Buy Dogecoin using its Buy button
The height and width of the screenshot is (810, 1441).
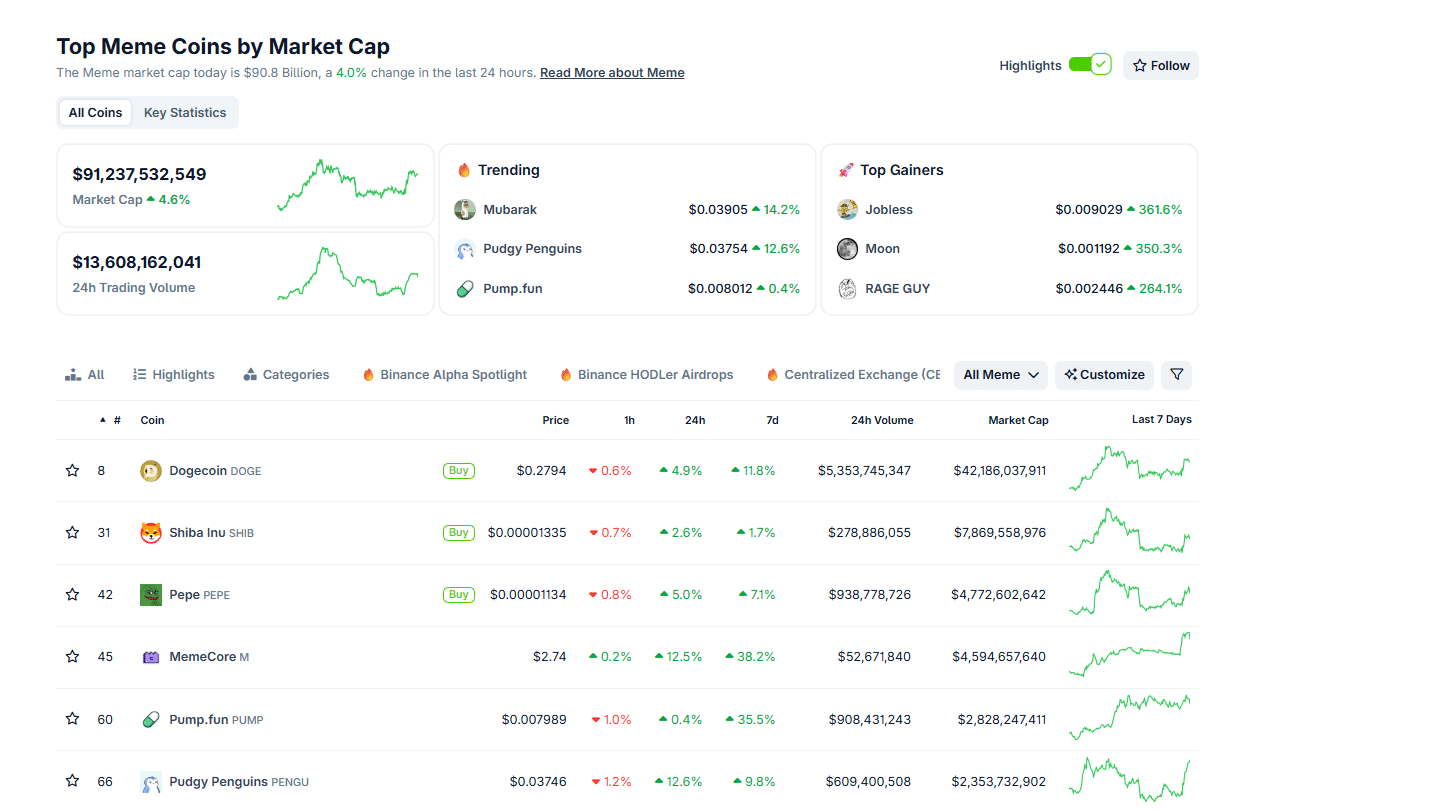[x=459, y=471]
